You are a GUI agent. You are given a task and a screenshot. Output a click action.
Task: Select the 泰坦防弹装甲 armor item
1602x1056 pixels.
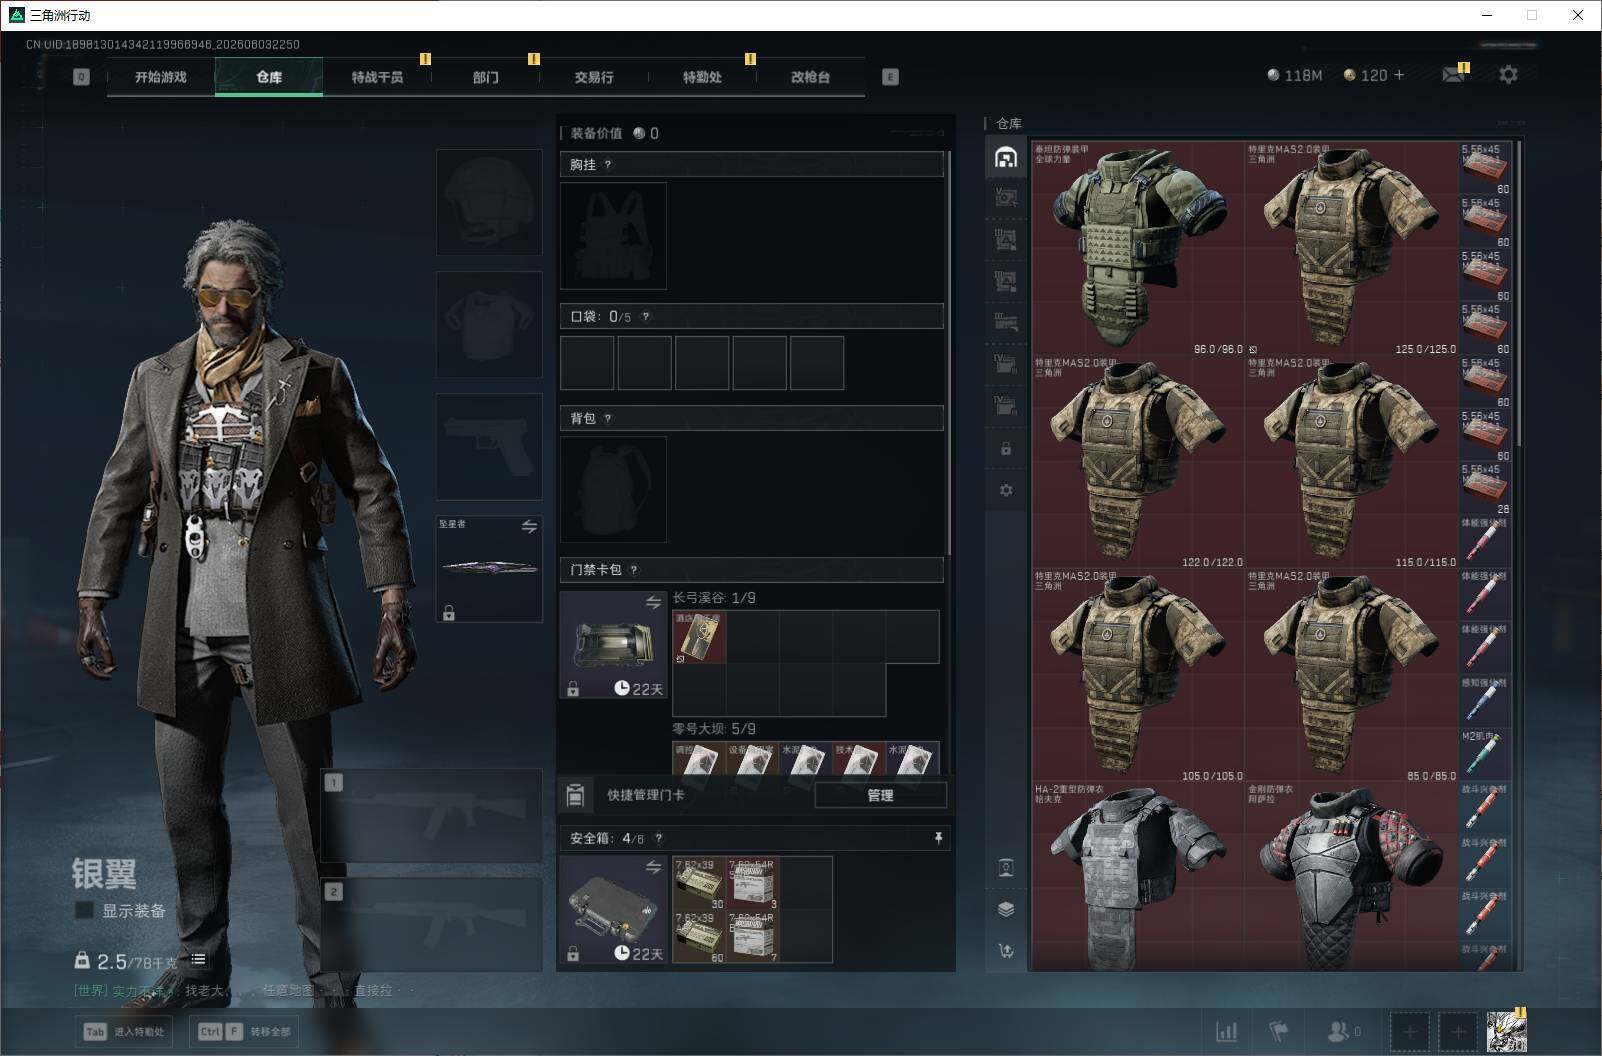1138,249
